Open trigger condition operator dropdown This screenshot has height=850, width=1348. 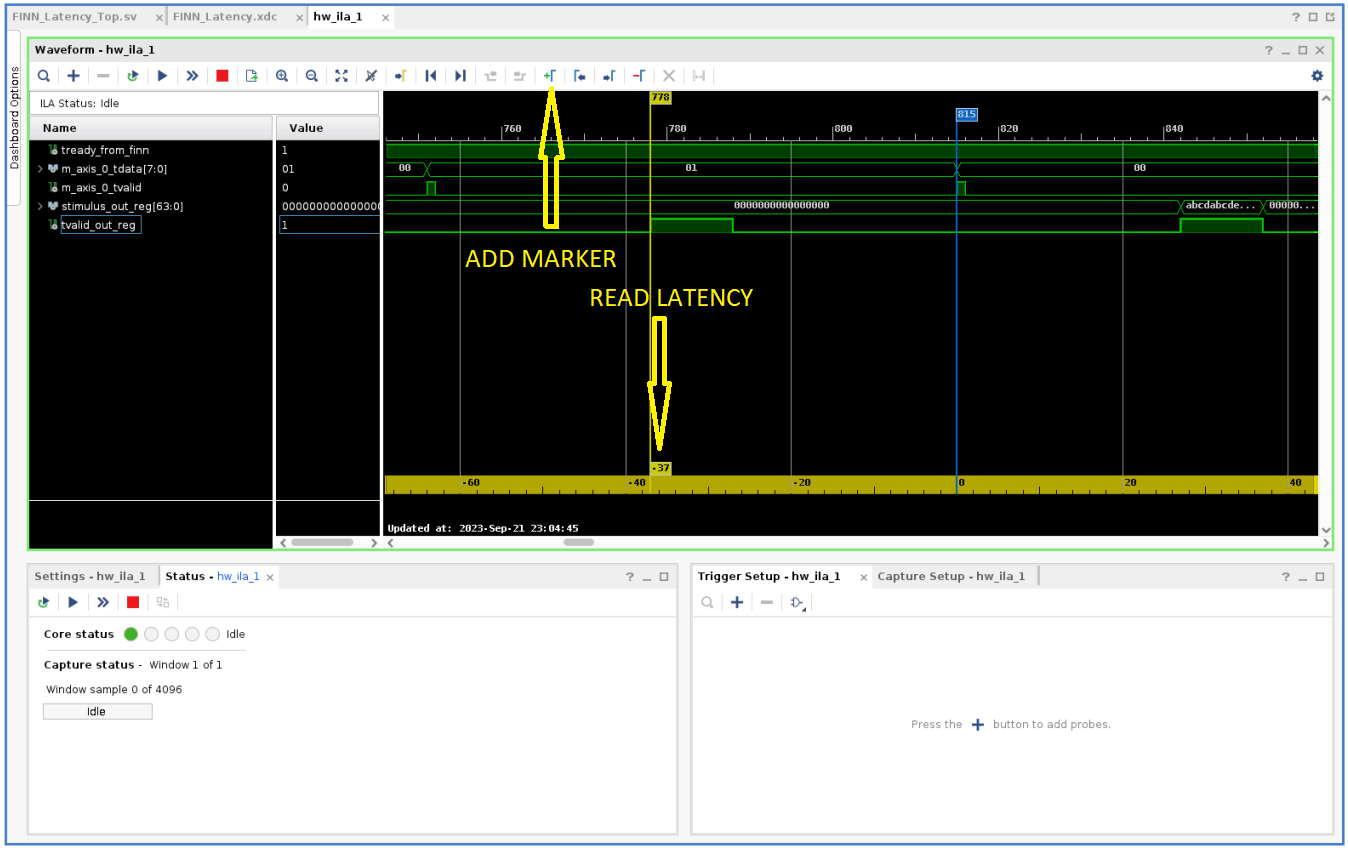[797, 602]
